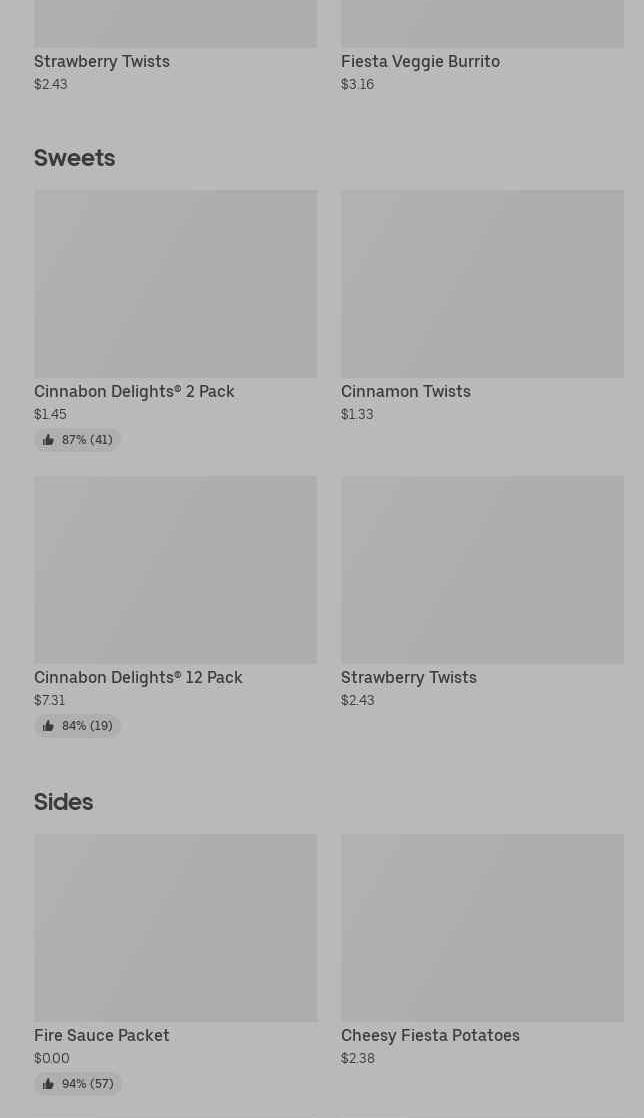The image size is (644, 1118).
Task: Select Fire Sauce Packet image
Action: click(x=175, y=928)
